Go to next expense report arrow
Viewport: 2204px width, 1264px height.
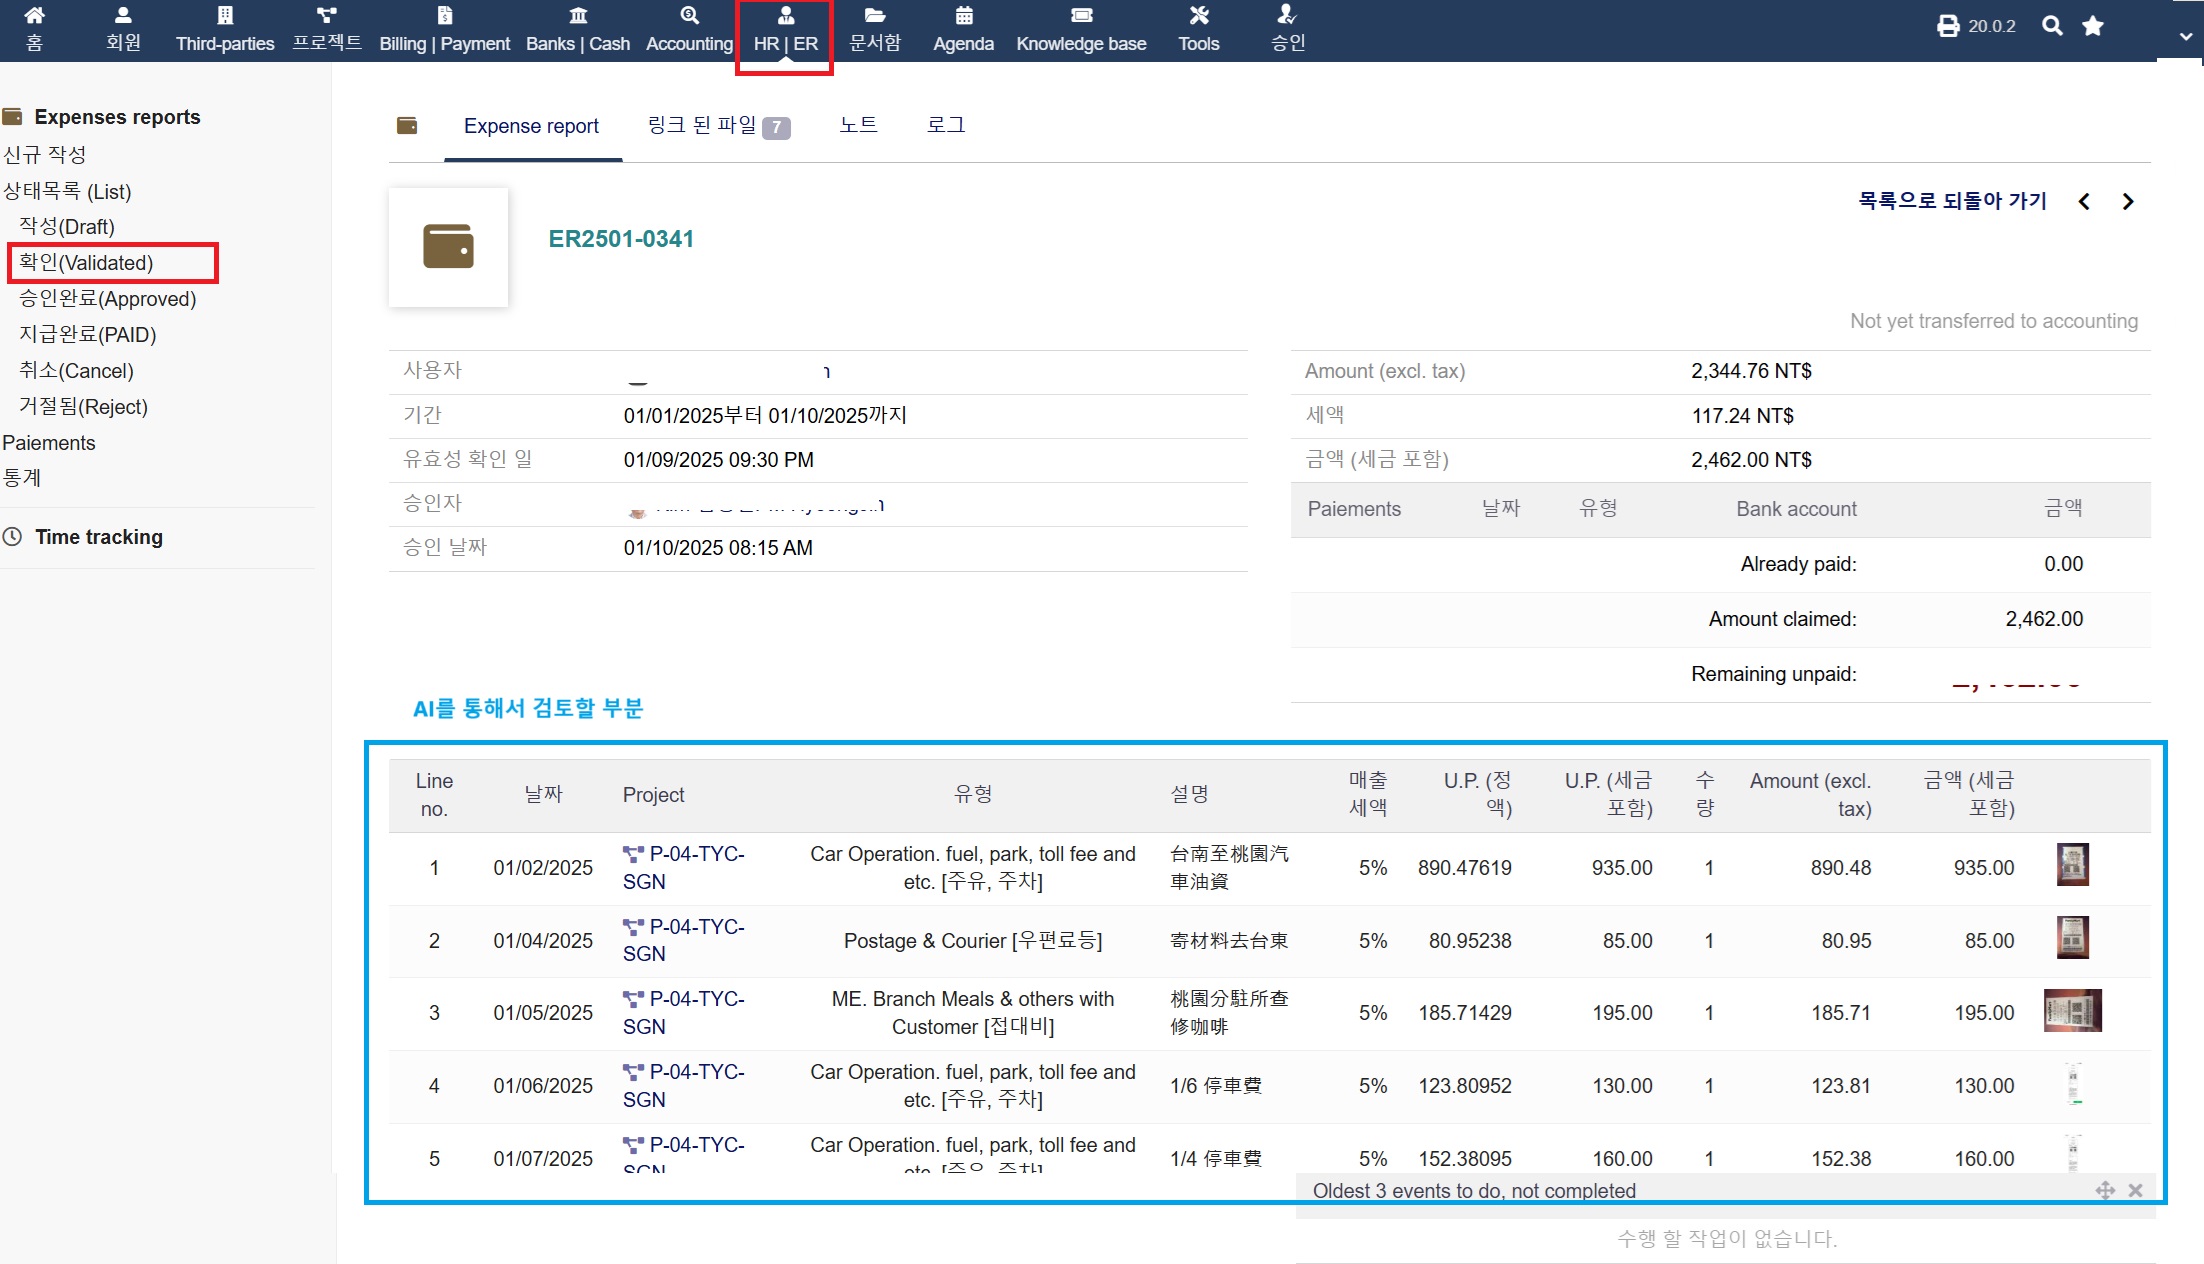pos(2128,201)
